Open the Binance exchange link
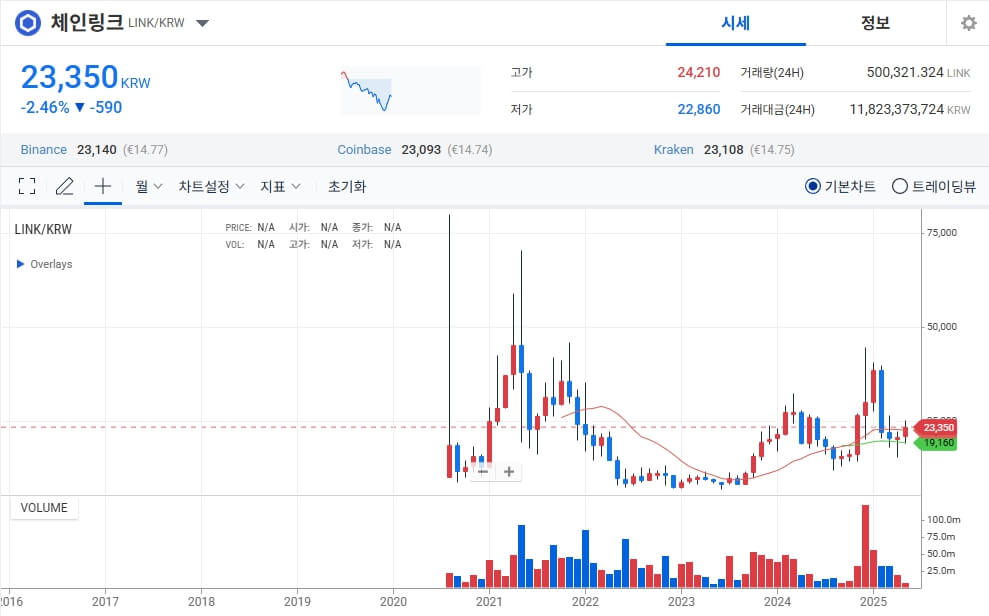 pyautogui.click(x=42, y=149)
